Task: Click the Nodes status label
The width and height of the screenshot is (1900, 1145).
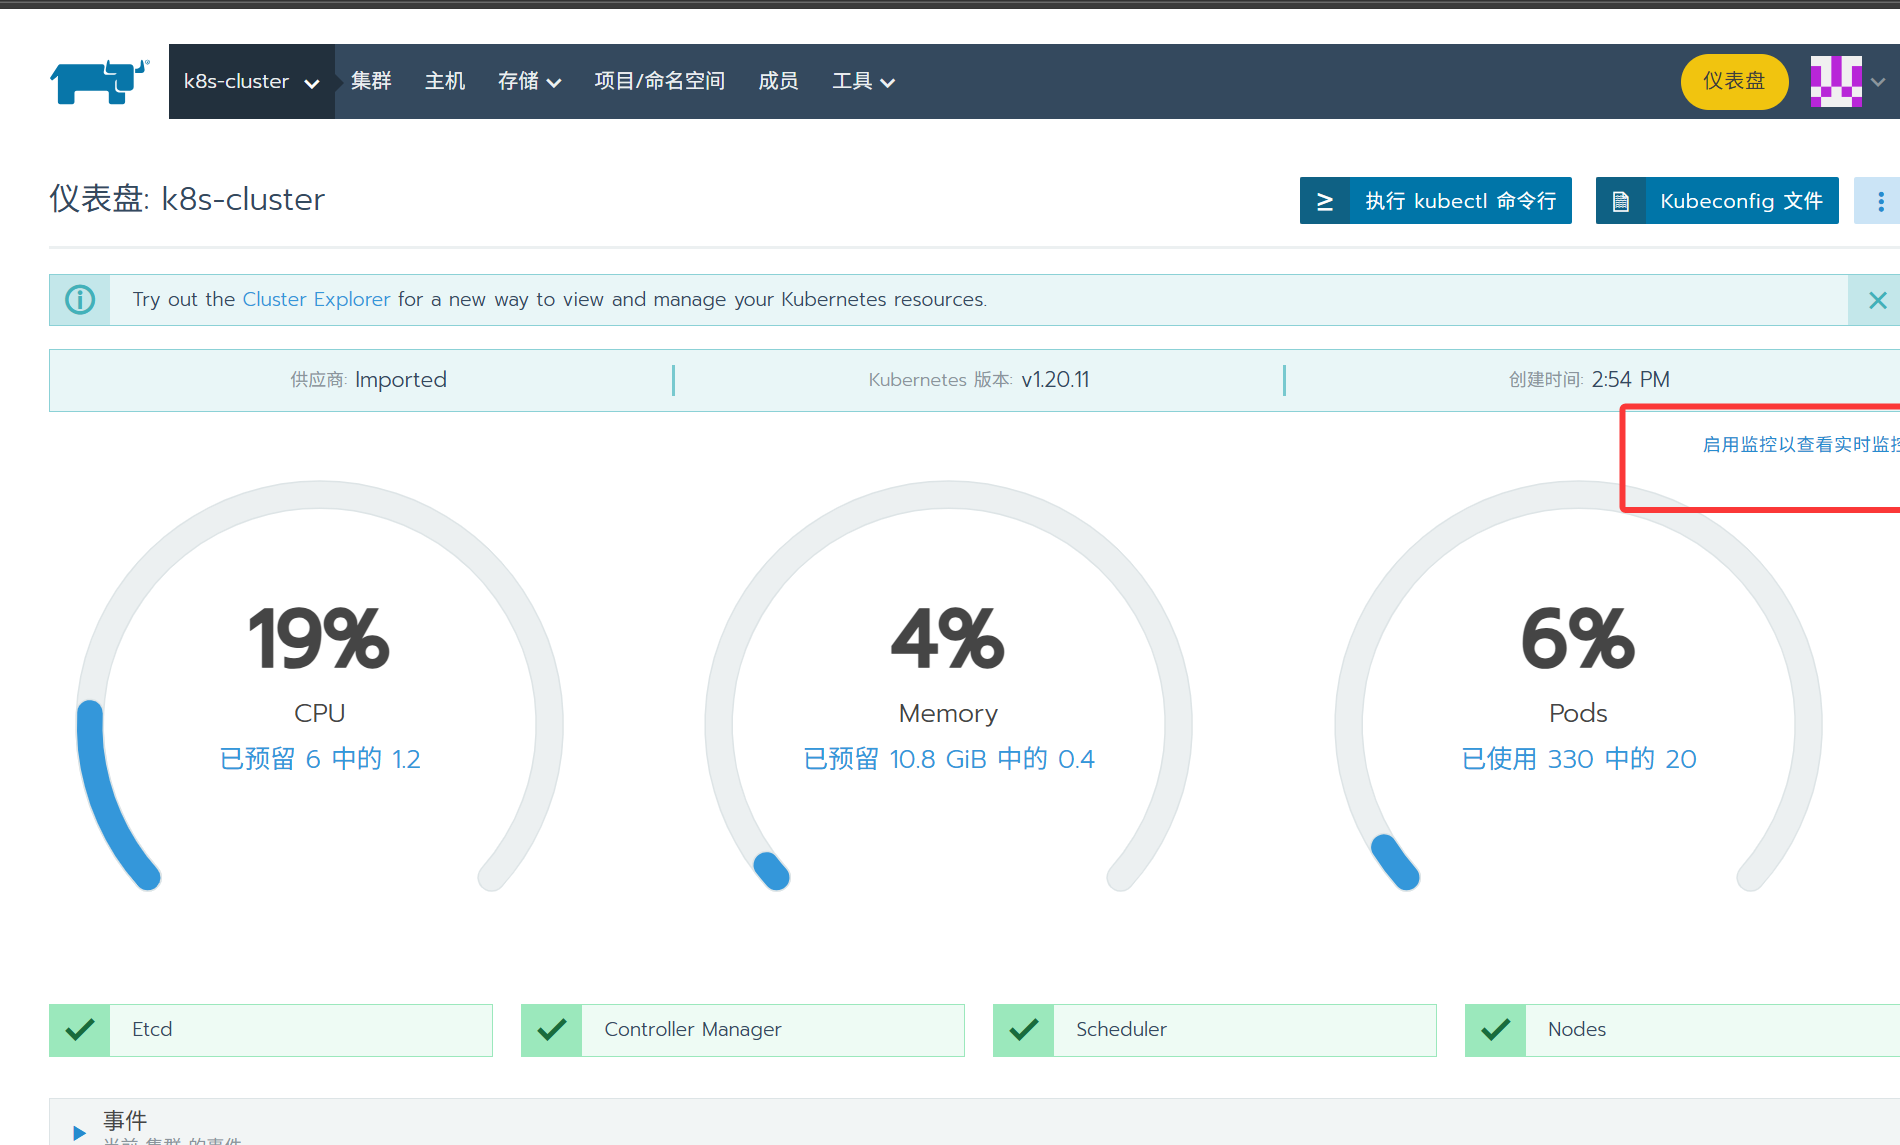Action: (1577, 1030)
